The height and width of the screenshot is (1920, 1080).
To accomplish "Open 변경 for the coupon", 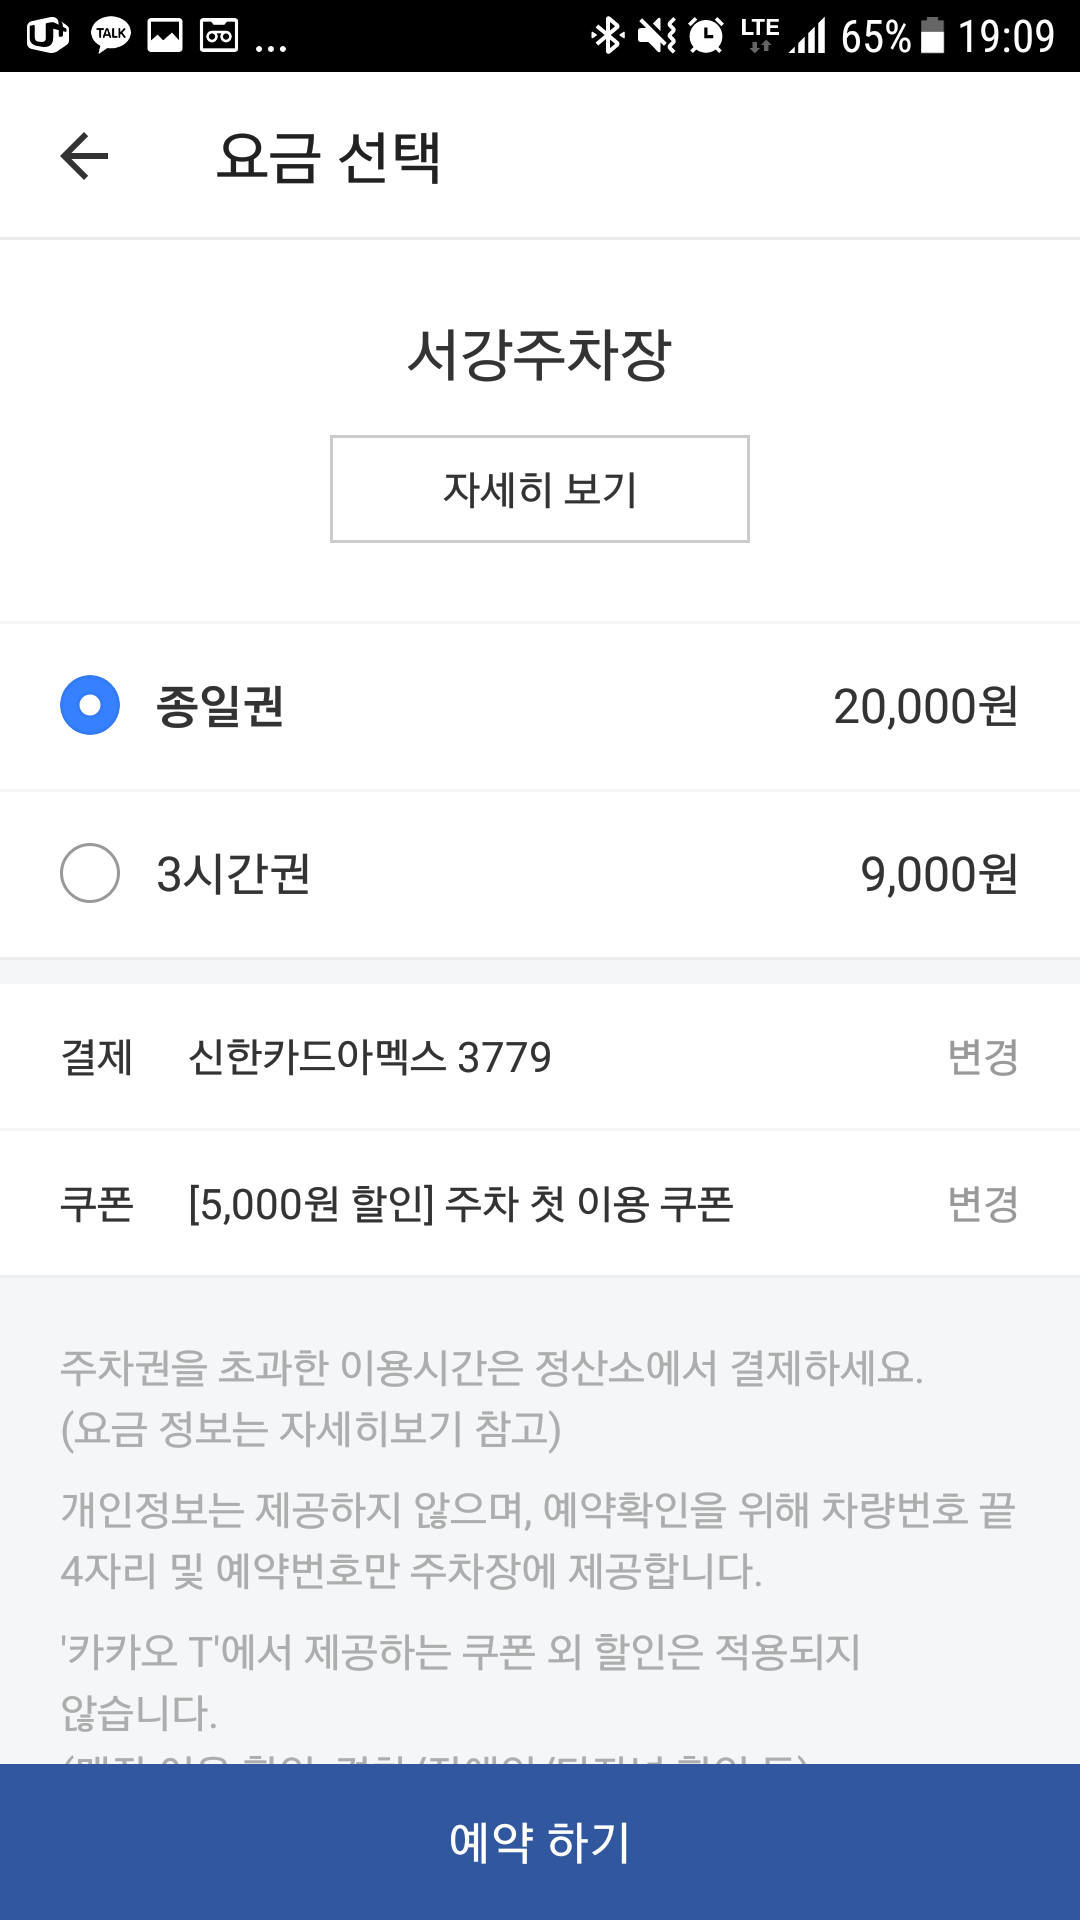I will (x=982, y=1204).
